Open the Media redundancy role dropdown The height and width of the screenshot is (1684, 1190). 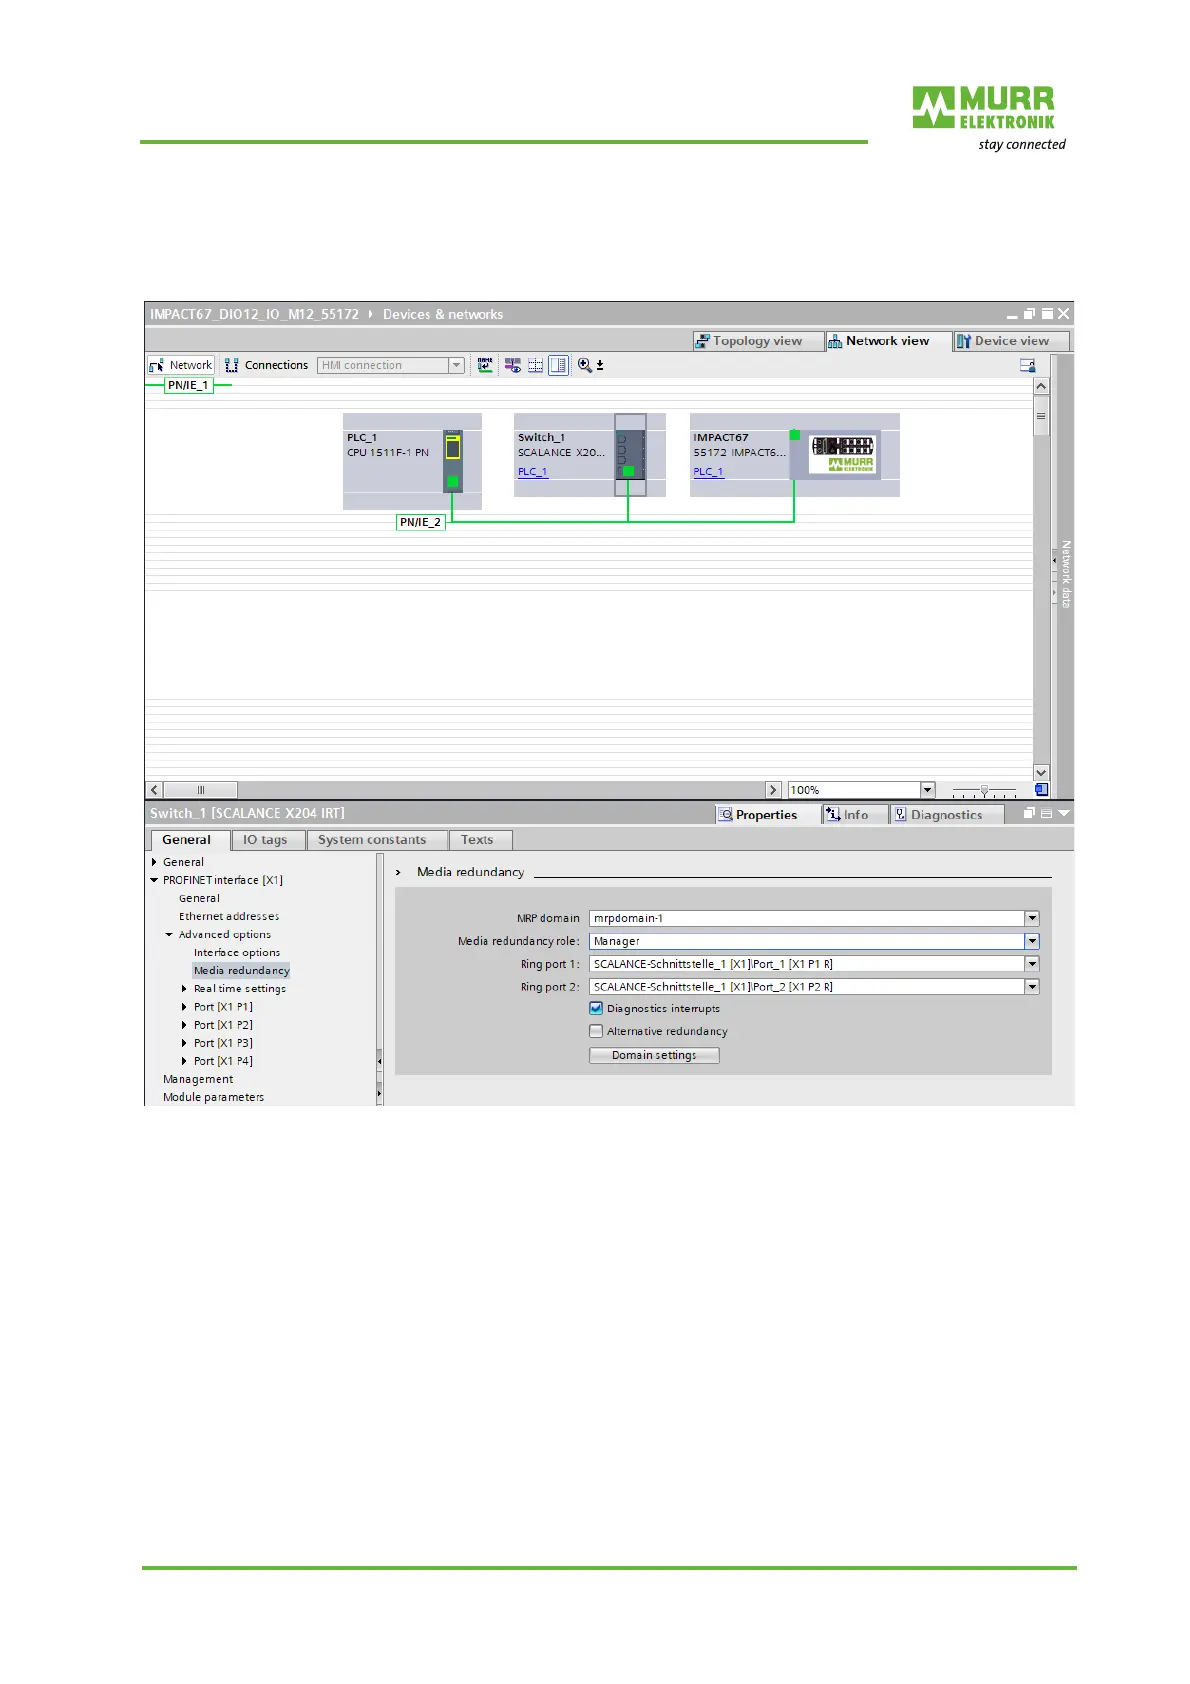1032,941
